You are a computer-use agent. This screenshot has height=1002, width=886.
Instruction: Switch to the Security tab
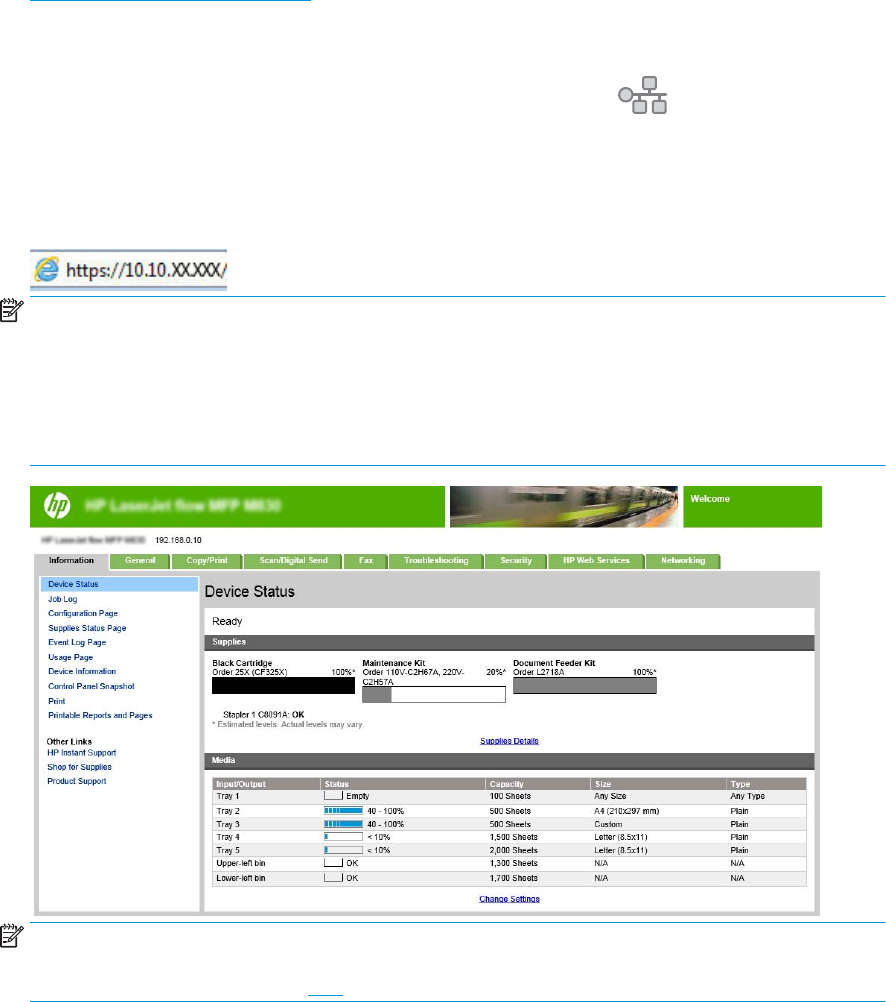pyautogui.click(x=516, y=561)
